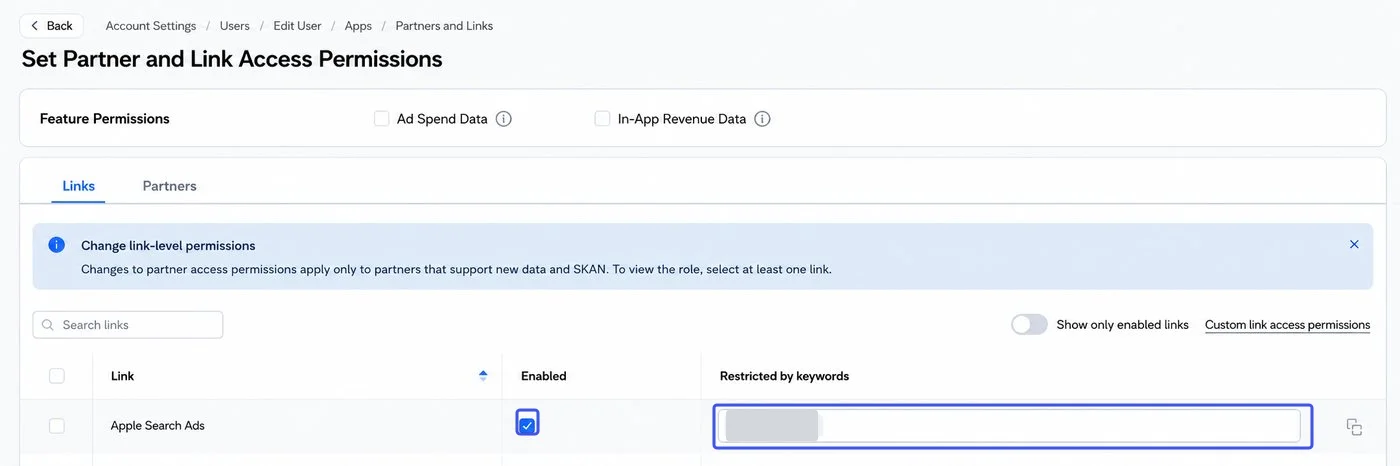Open Partners and Links breadcrumb

pyautogui.click(x=444, y=26)
